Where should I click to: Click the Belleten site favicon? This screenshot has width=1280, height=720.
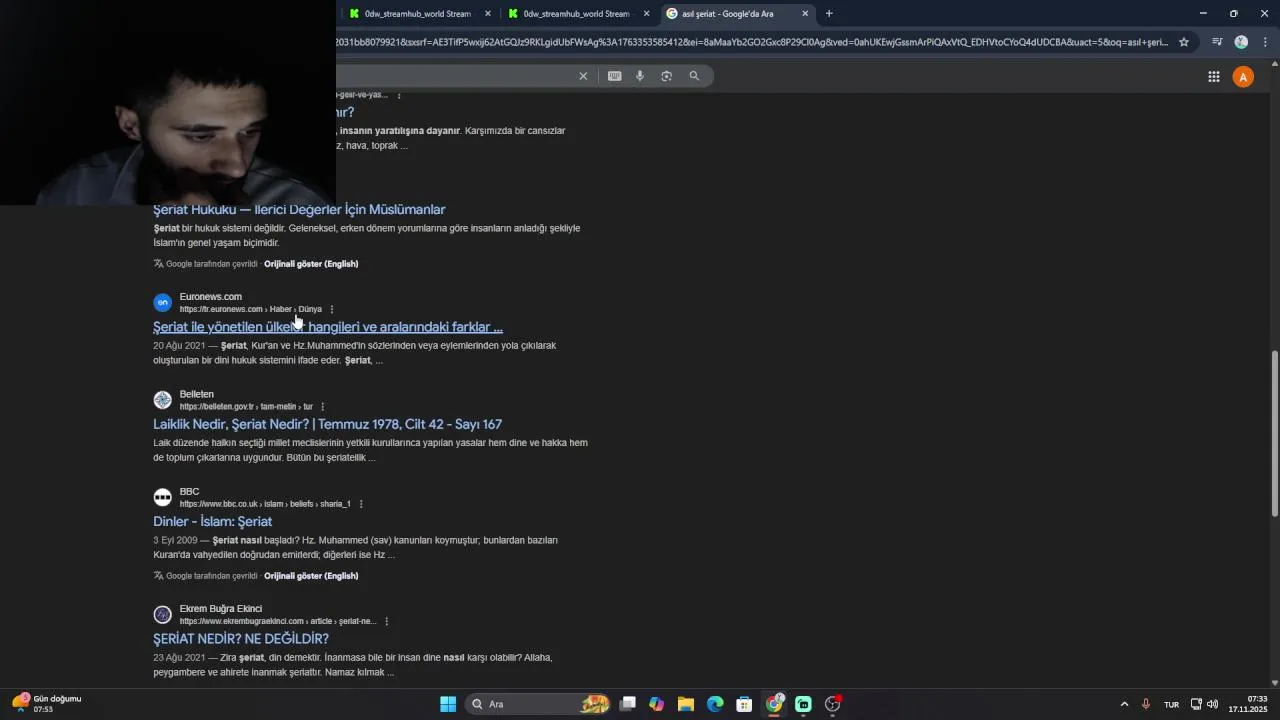[162, 400]
